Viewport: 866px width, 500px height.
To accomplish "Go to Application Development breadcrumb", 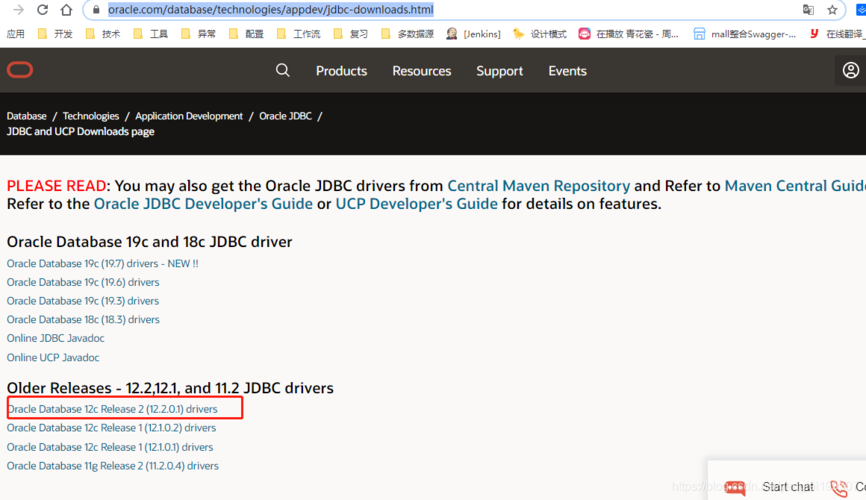I will coord(189,116).
